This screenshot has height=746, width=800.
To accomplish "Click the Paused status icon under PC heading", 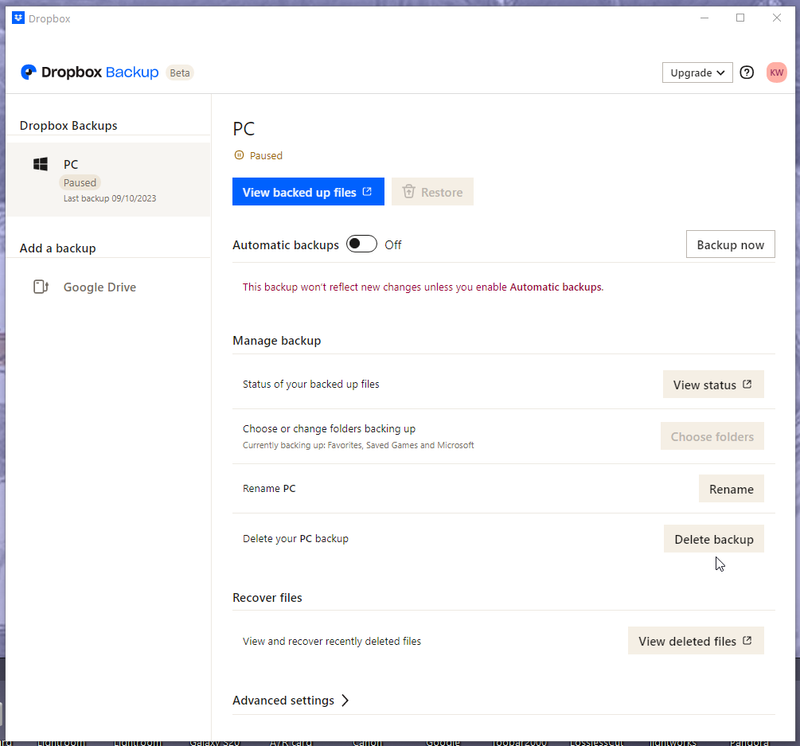I will pyautogui.click(x=238, y=156).
